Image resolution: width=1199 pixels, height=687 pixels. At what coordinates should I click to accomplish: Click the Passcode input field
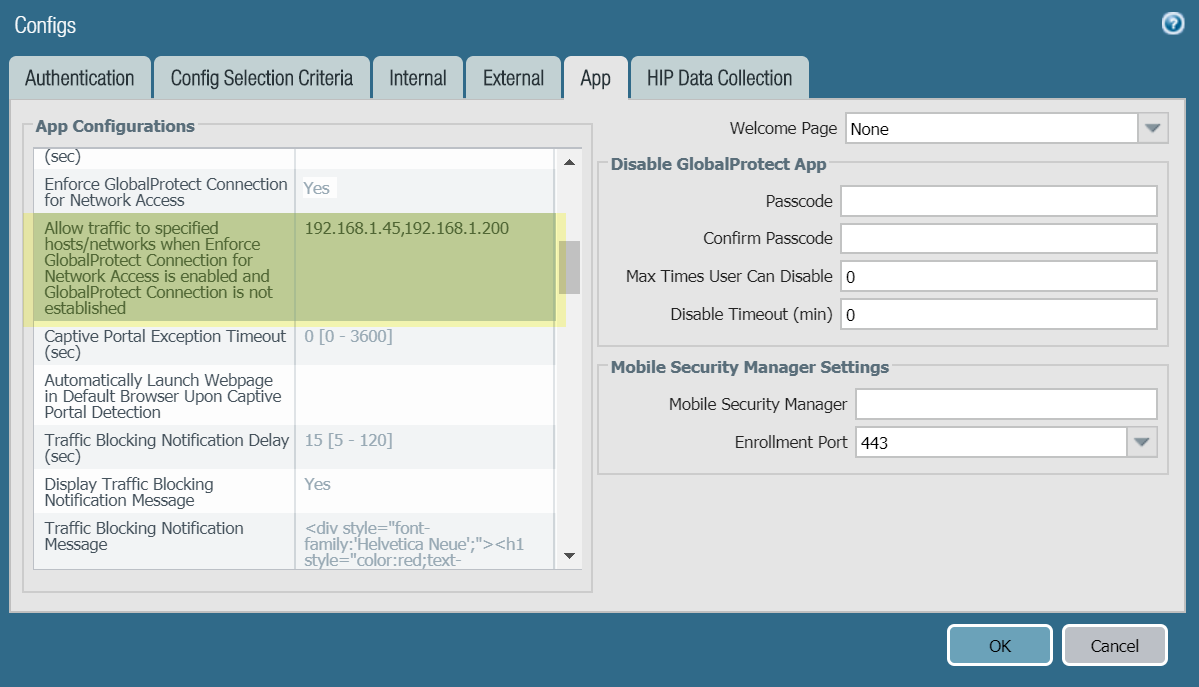pos(998,201)
